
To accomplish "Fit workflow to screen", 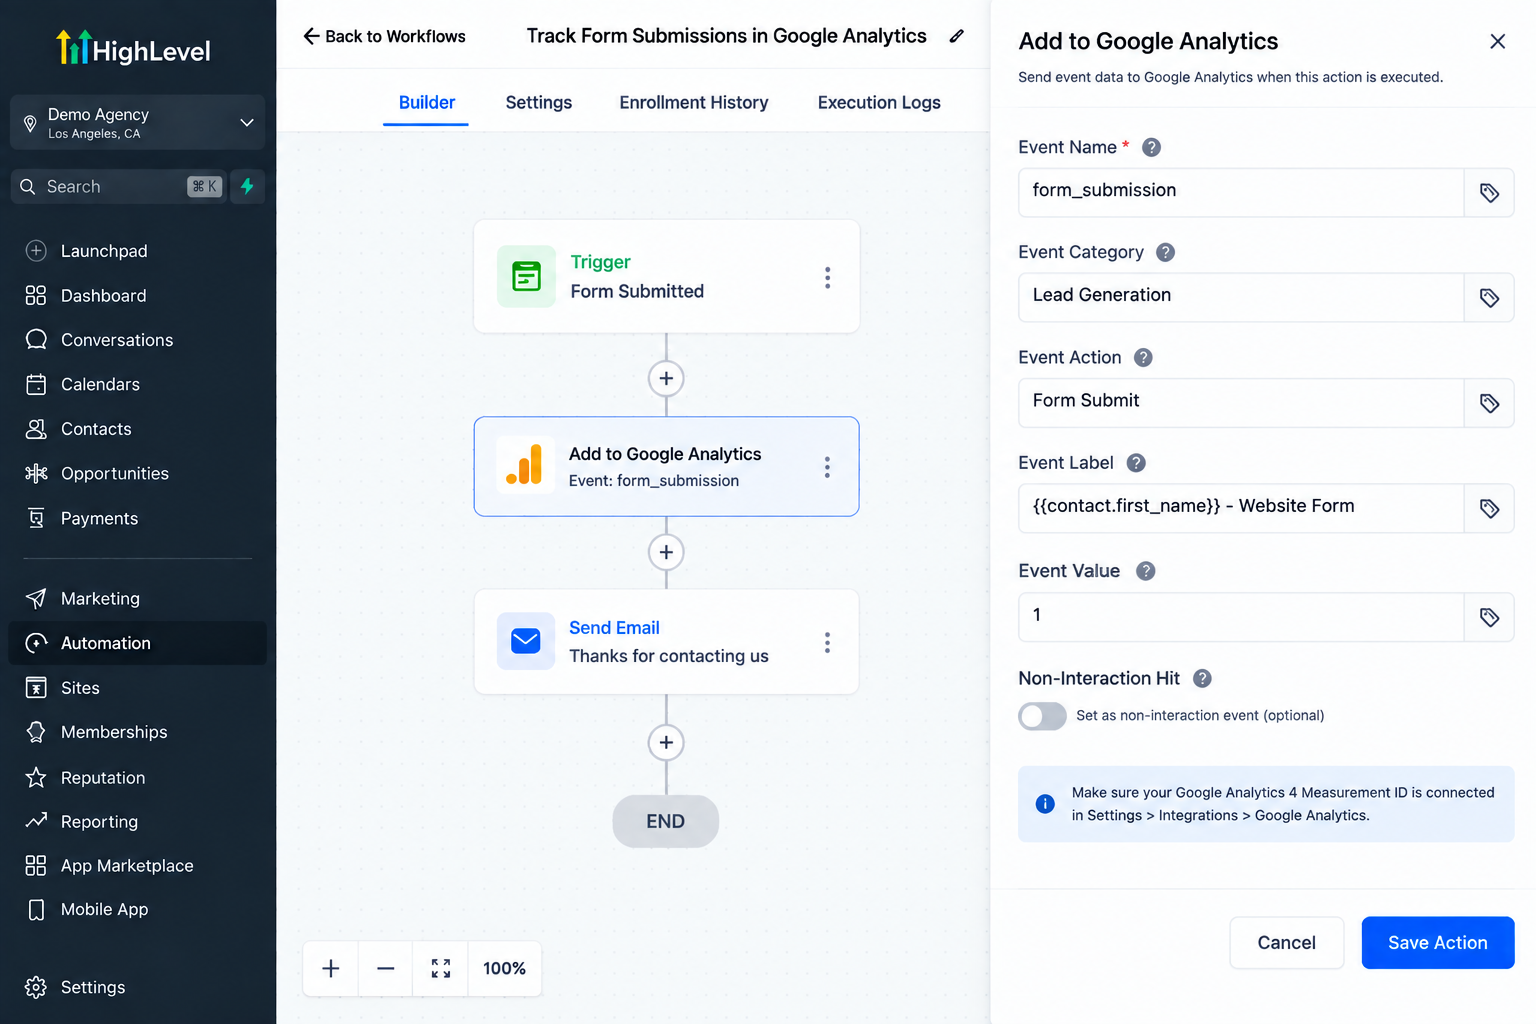I will click(x=441, y=968).
